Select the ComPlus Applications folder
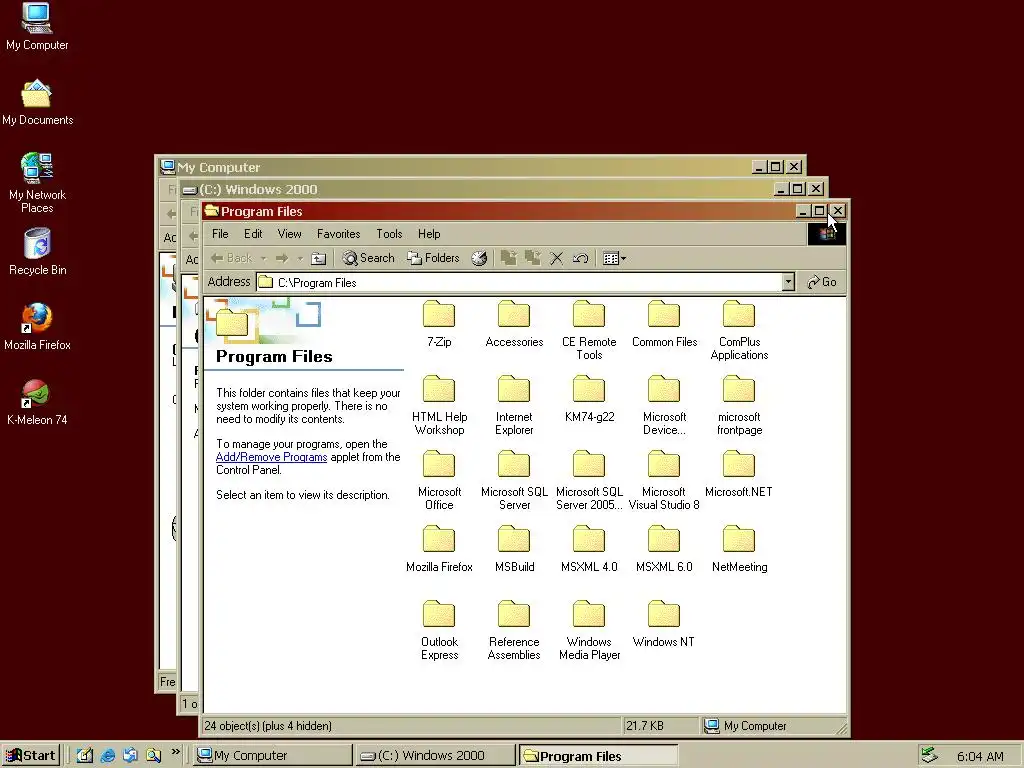This screenshot has width=1024, height=768. [739, 330]
